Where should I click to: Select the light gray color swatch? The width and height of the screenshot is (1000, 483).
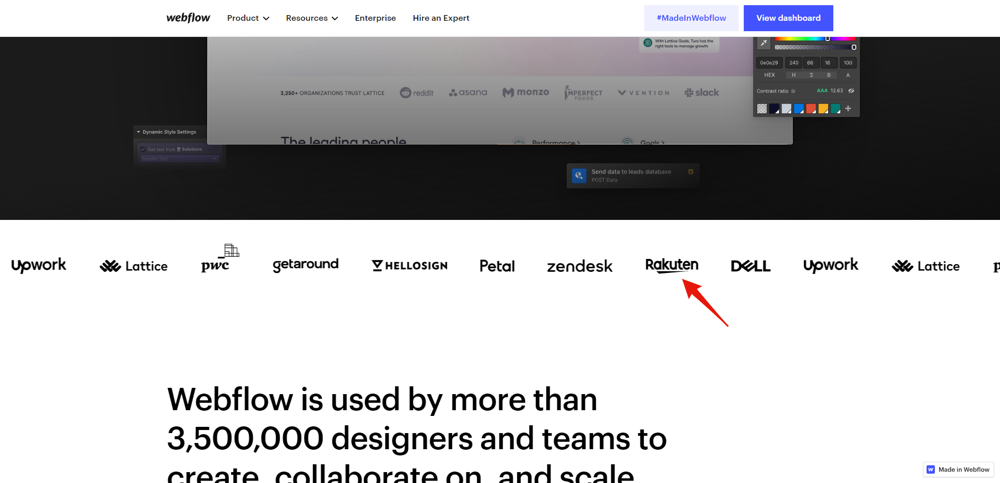(x=786, y=108)
